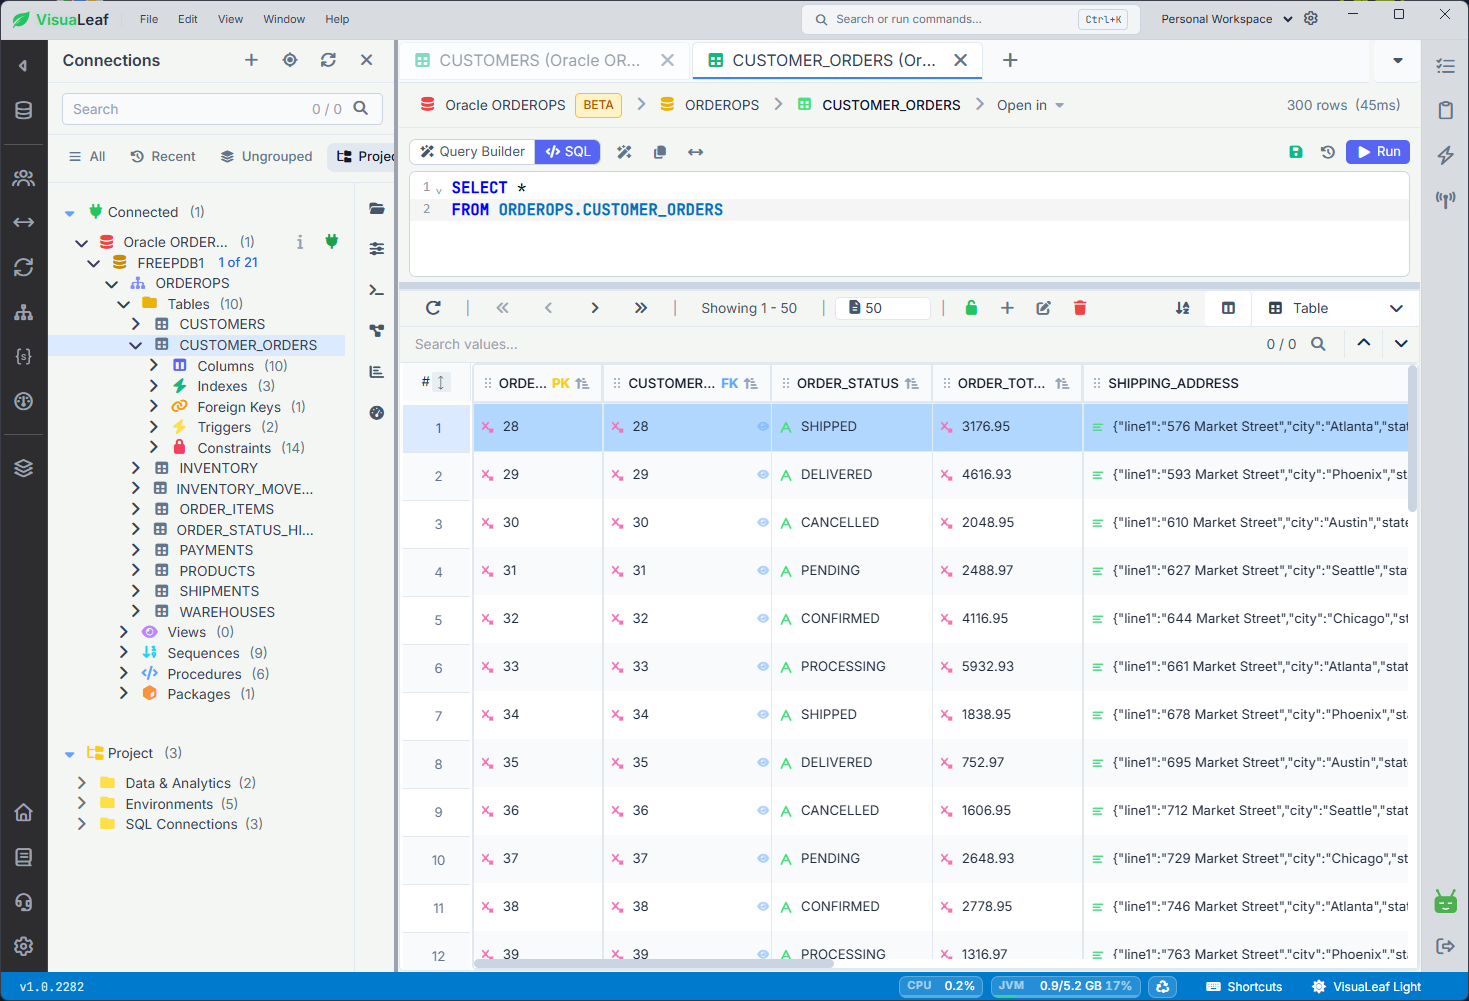Viewport: 1469px width, 1001px height.
Task: Open the Help menu
Action: (337, 19)
